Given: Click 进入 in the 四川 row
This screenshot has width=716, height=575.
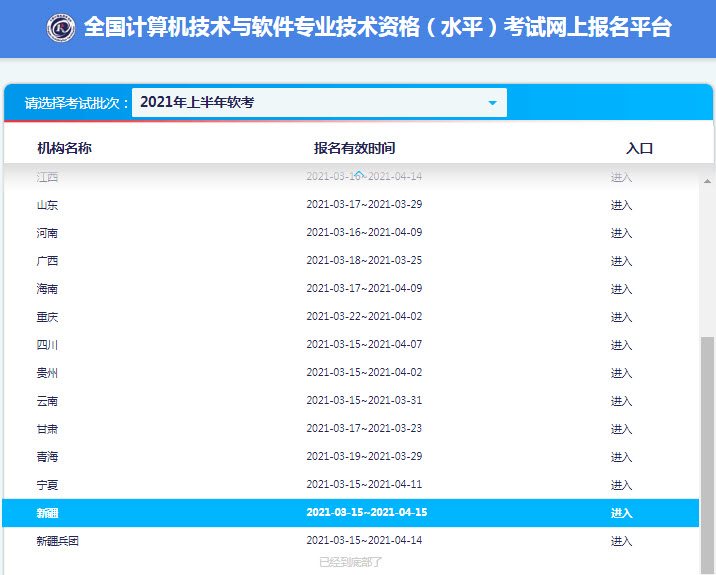Looking at the screenshot, I should pyautogui.click(x=621, y=345).
